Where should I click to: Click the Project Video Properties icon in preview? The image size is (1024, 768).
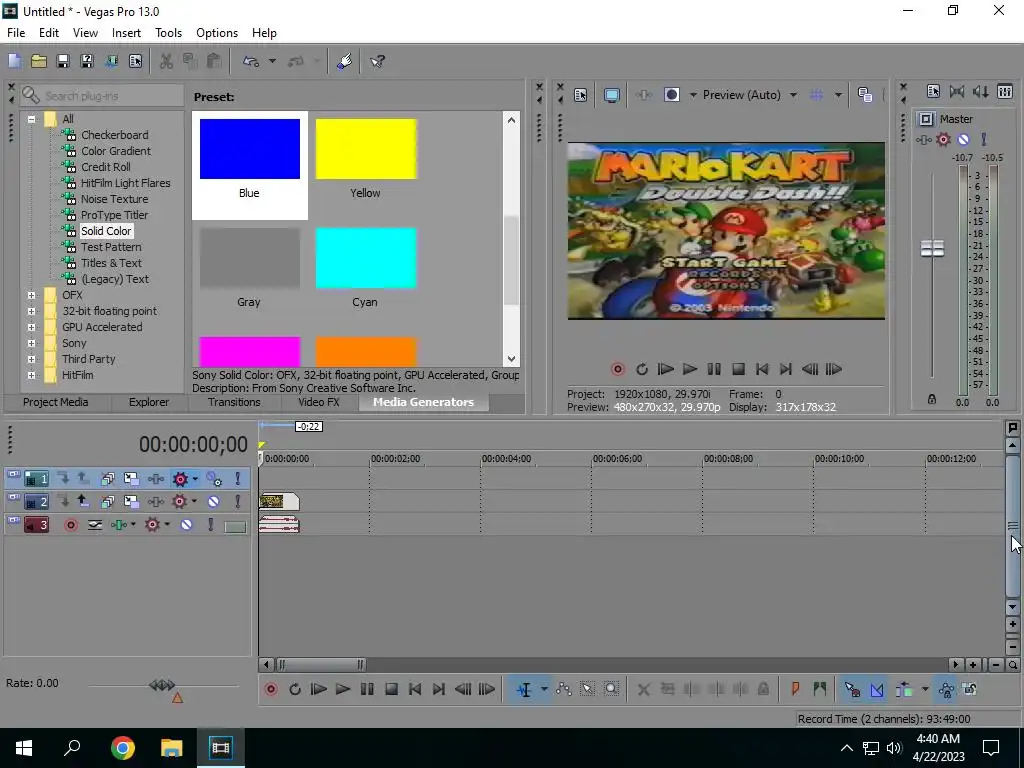coord(581,95)
